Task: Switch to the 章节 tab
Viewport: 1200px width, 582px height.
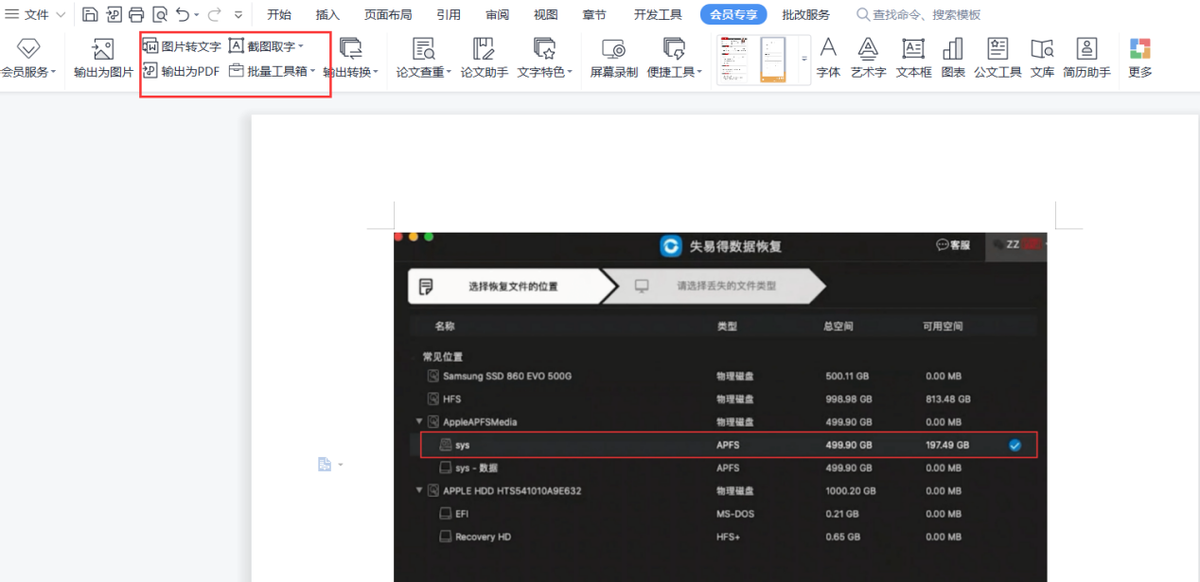Action: (x=594, y=14)
